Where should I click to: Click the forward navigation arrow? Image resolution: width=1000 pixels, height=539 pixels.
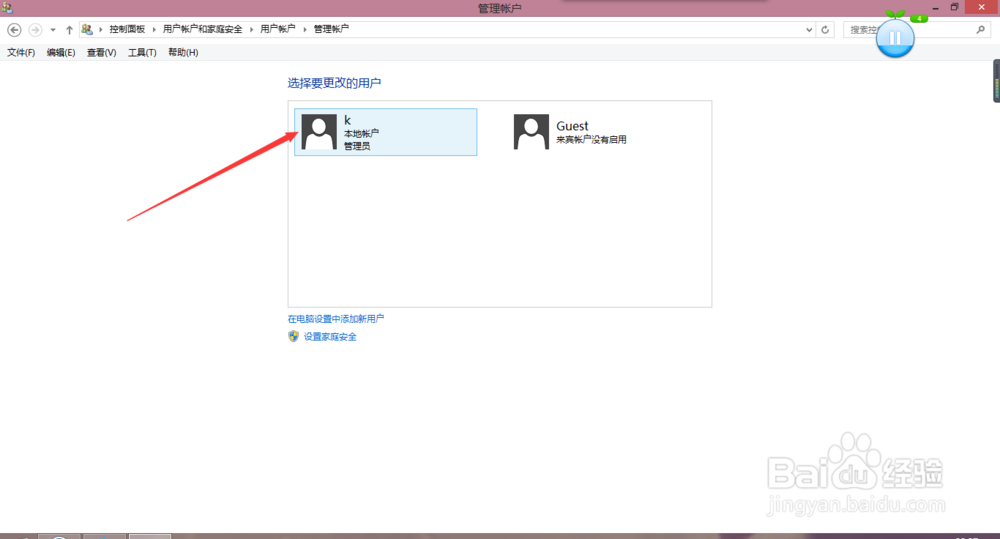coord(36,29)
